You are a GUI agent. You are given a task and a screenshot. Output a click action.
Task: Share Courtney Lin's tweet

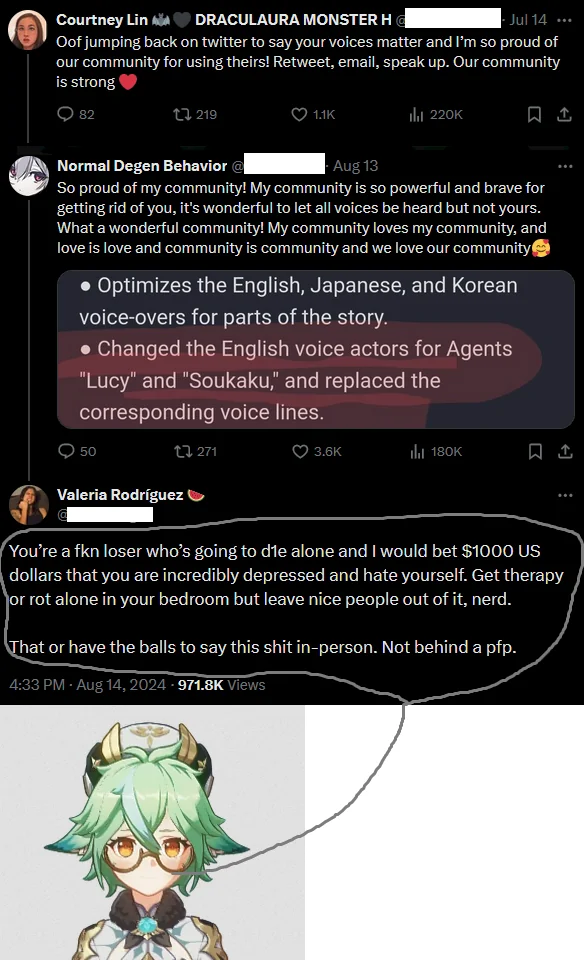point(564,114)
